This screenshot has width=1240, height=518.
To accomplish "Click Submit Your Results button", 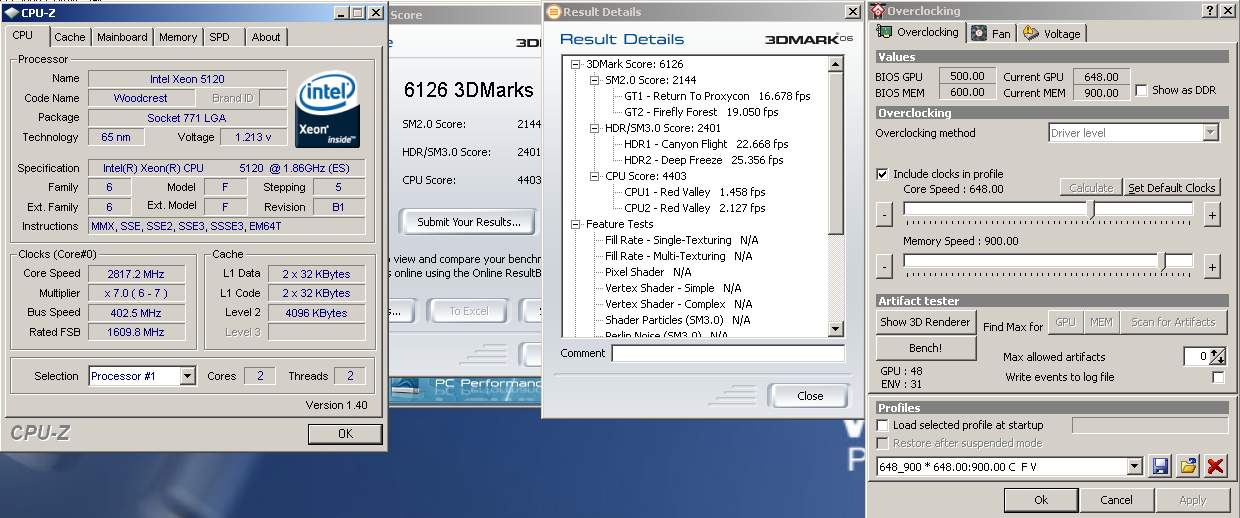I will coord(469,222).
